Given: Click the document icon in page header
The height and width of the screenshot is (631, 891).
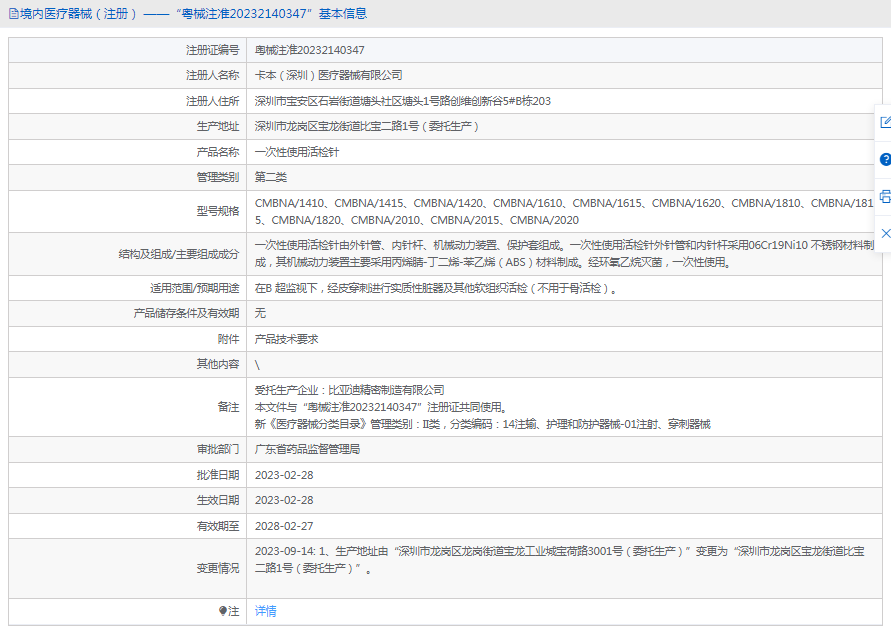Looking at the screenshot, I should click(14, 14).
